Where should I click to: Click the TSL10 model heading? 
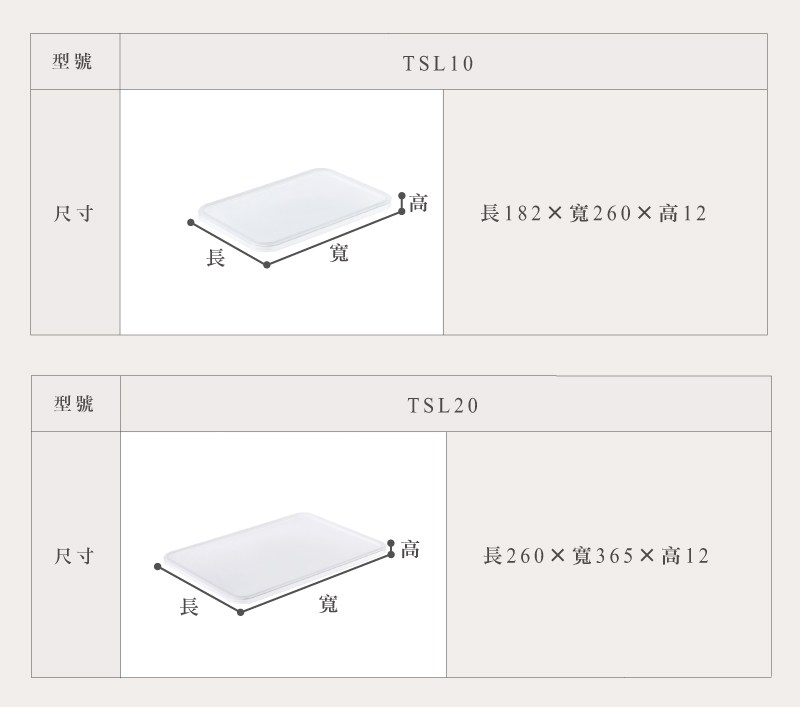pos(438,64)
